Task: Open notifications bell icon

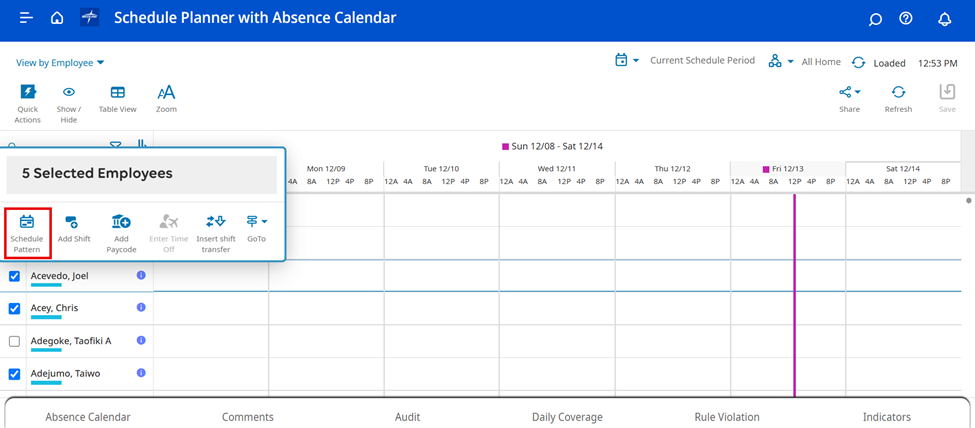Action: pos(944,19)
